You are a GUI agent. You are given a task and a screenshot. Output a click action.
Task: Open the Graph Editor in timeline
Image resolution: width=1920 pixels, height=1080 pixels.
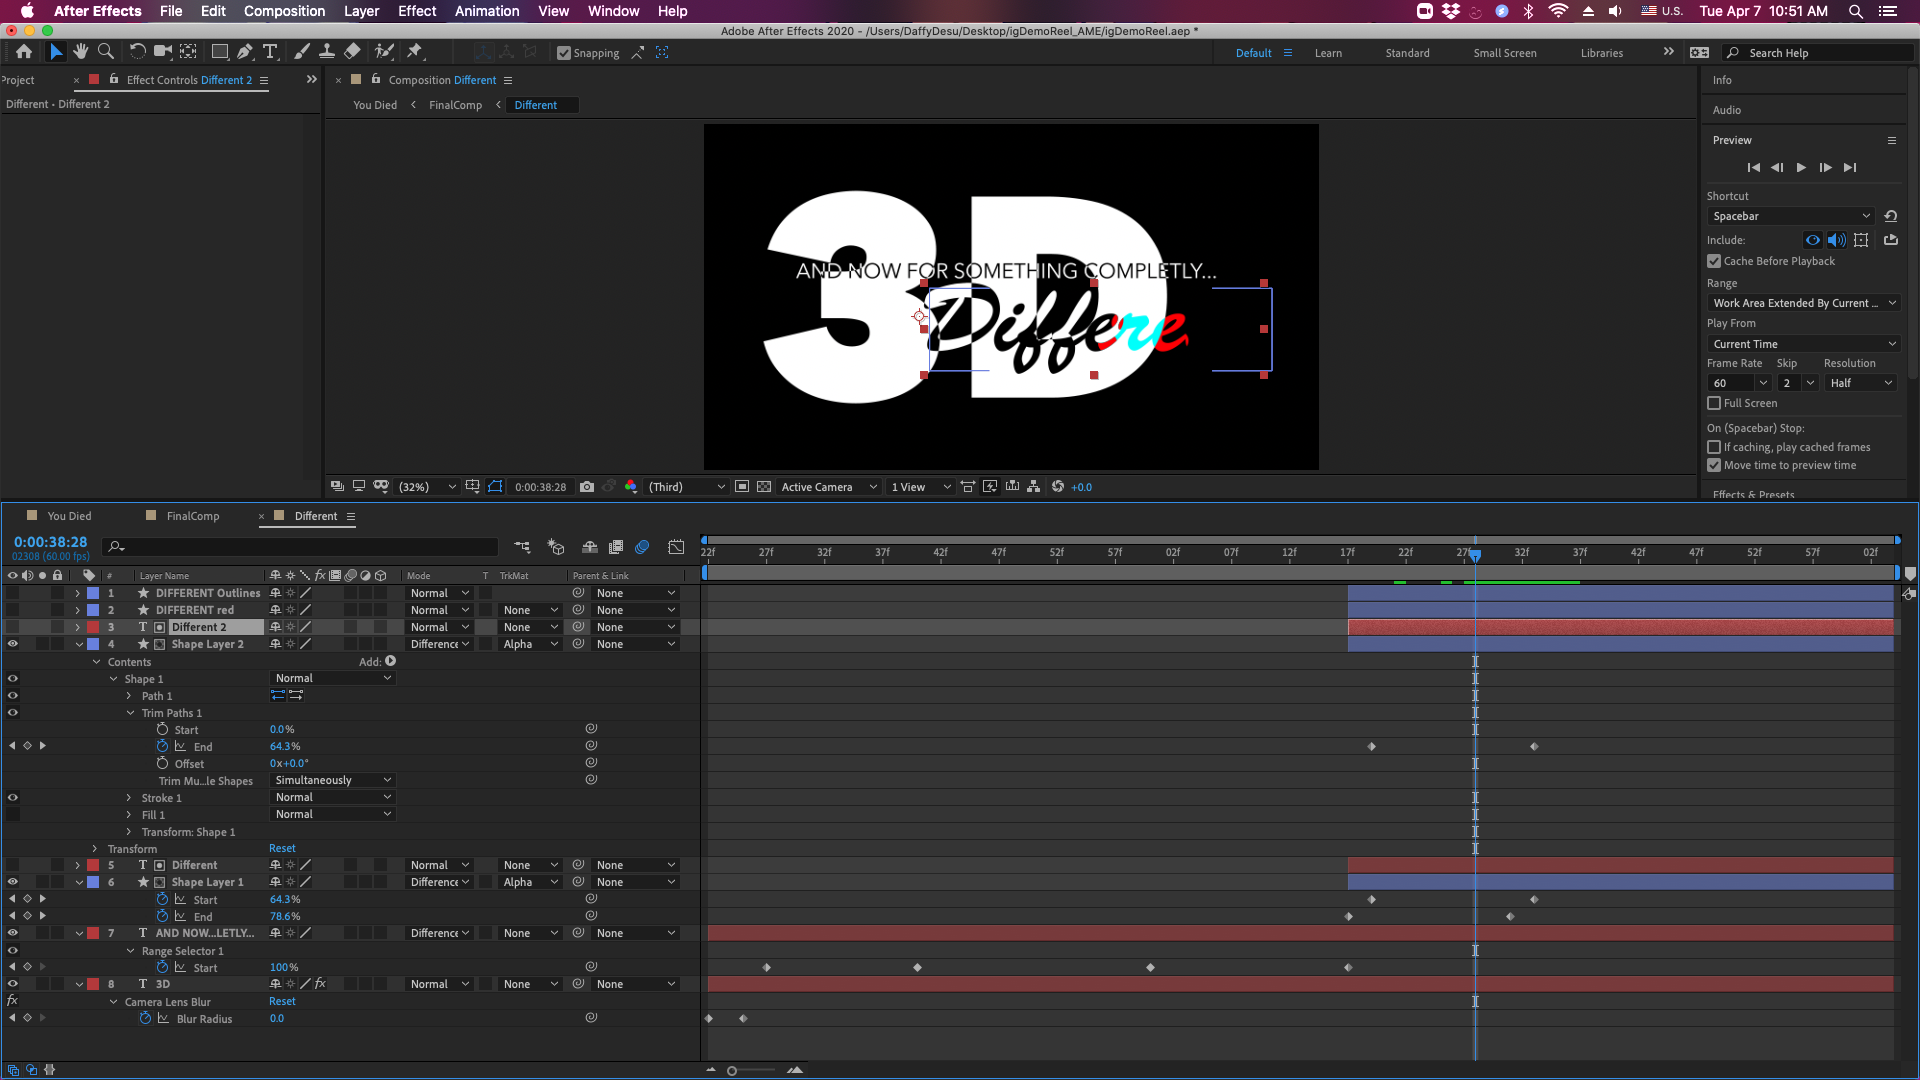677,547
